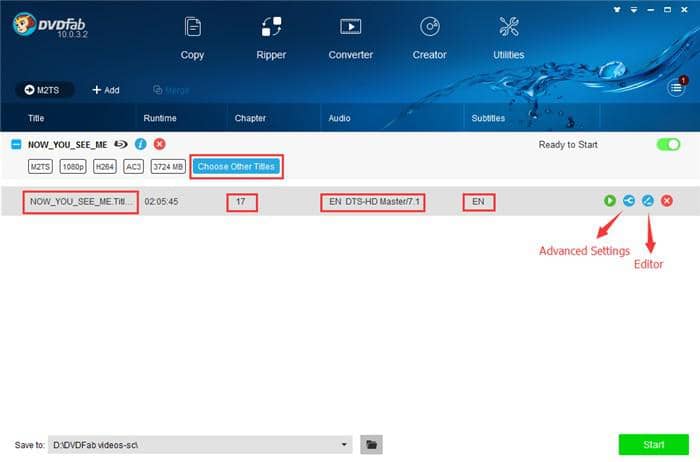Open the Ripper module
The width and height of the screenshot is (700, 462).
pos(271,38)
